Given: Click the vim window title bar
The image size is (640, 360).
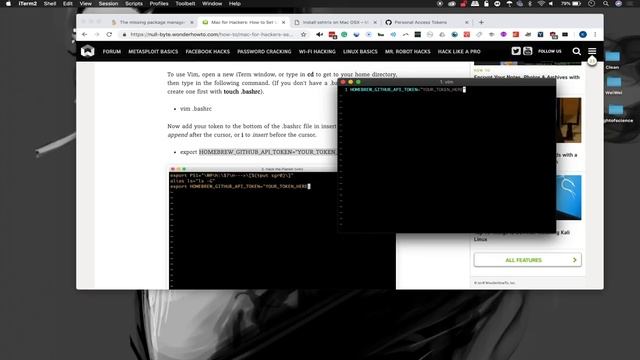Looking at the screenshot, I should 447,82.
